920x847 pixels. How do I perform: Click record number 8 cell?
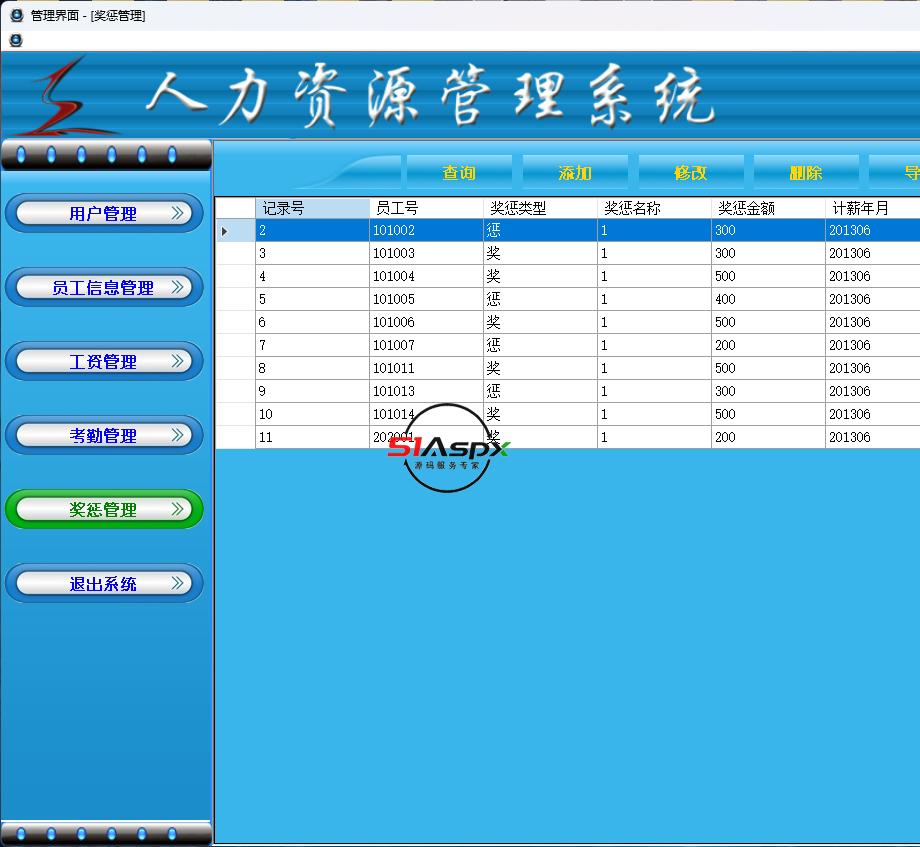click(x=312, y=368)
